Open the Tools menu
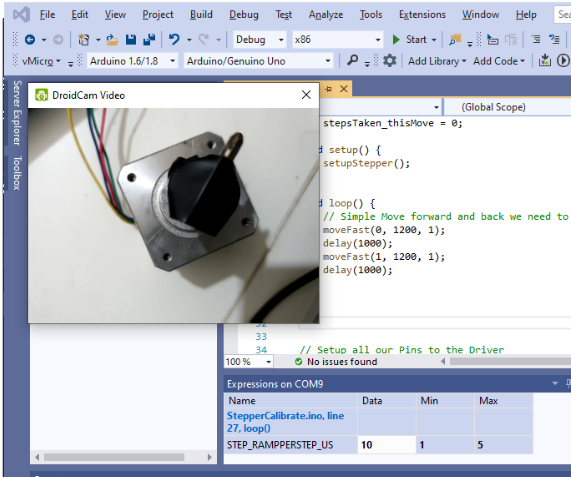571x477 pixels. pyautogui.click(x=371, y=15)
